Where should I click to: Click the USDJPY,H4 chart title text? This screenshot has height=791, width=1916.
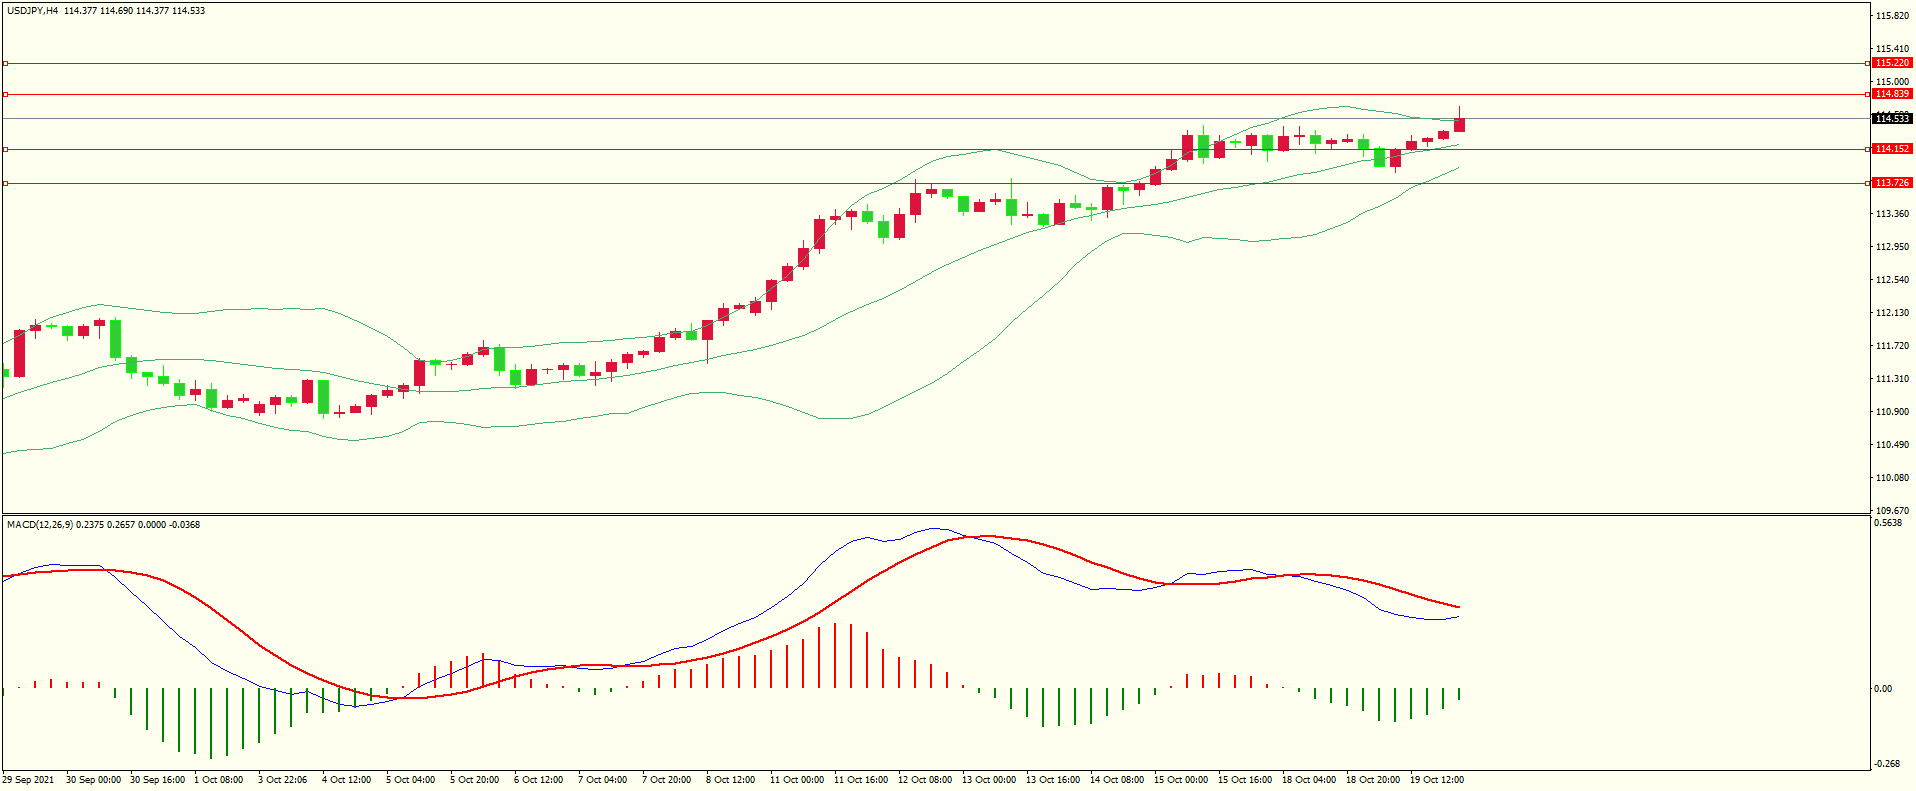click(x=32, y=11)
